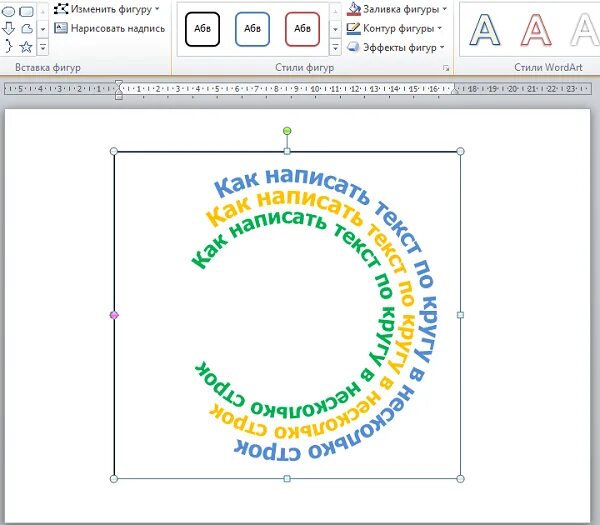Screen dimensions: 600x525
Task: Click the top middle sizing handle
Action: (x=287, y=151)
